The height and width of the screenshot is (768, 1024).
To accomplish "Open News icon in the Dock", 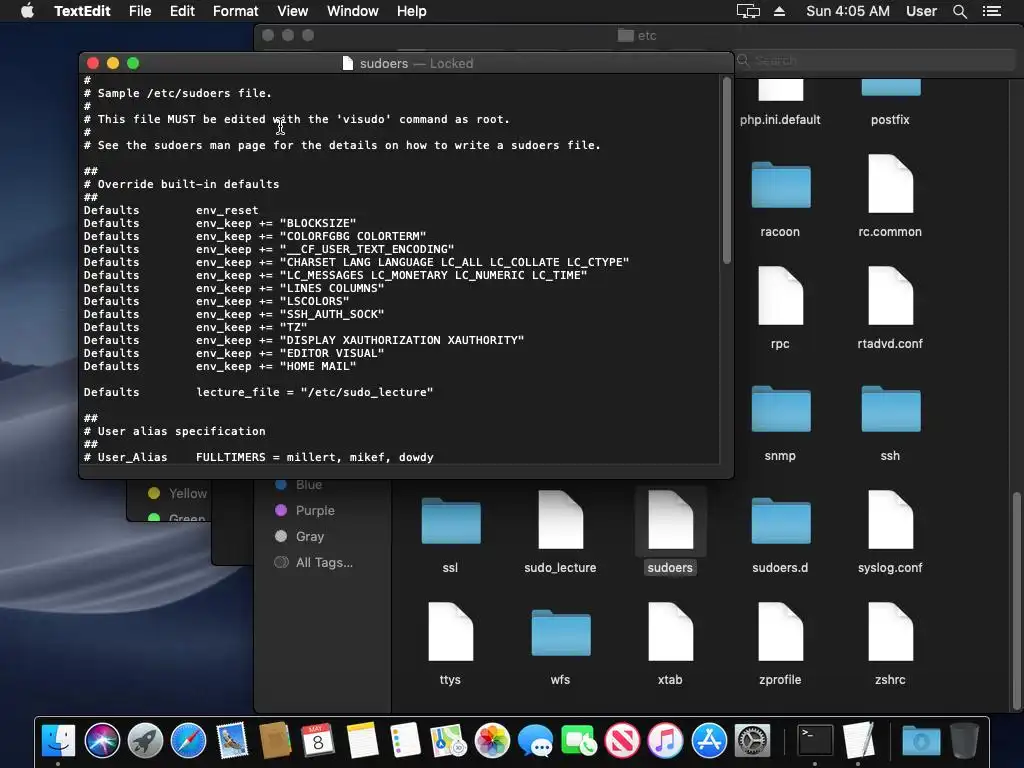I will coord(622,741).
